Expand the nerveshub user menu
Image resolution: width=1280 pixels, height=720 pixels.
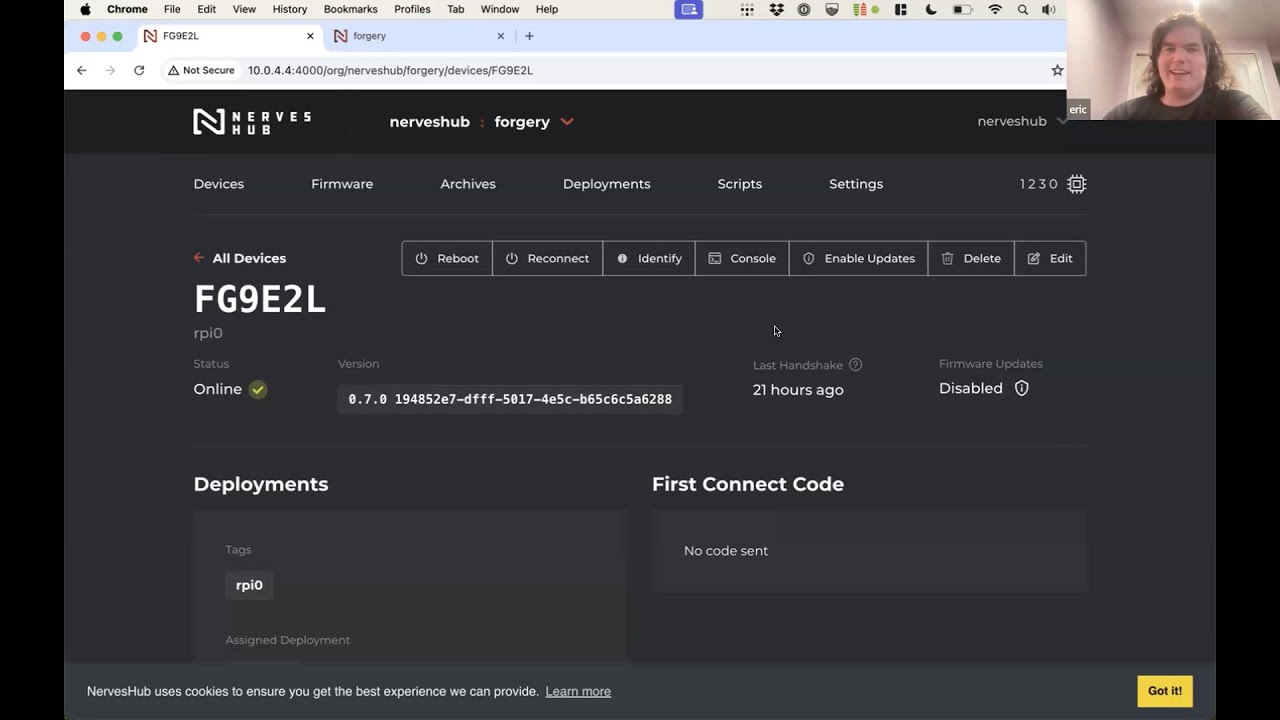(x=1022, y=121)
